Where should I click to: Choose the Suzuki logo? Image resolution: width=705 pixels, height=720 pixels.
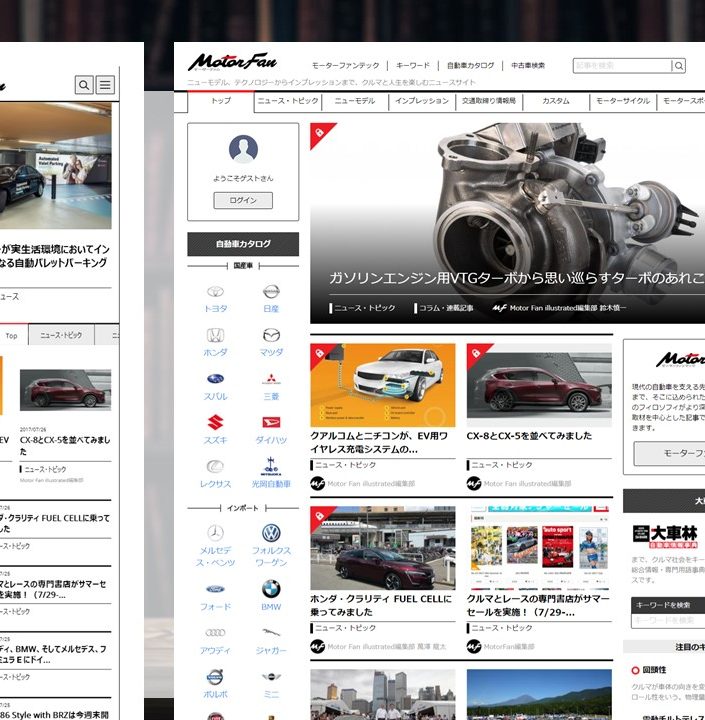point(215,422)
